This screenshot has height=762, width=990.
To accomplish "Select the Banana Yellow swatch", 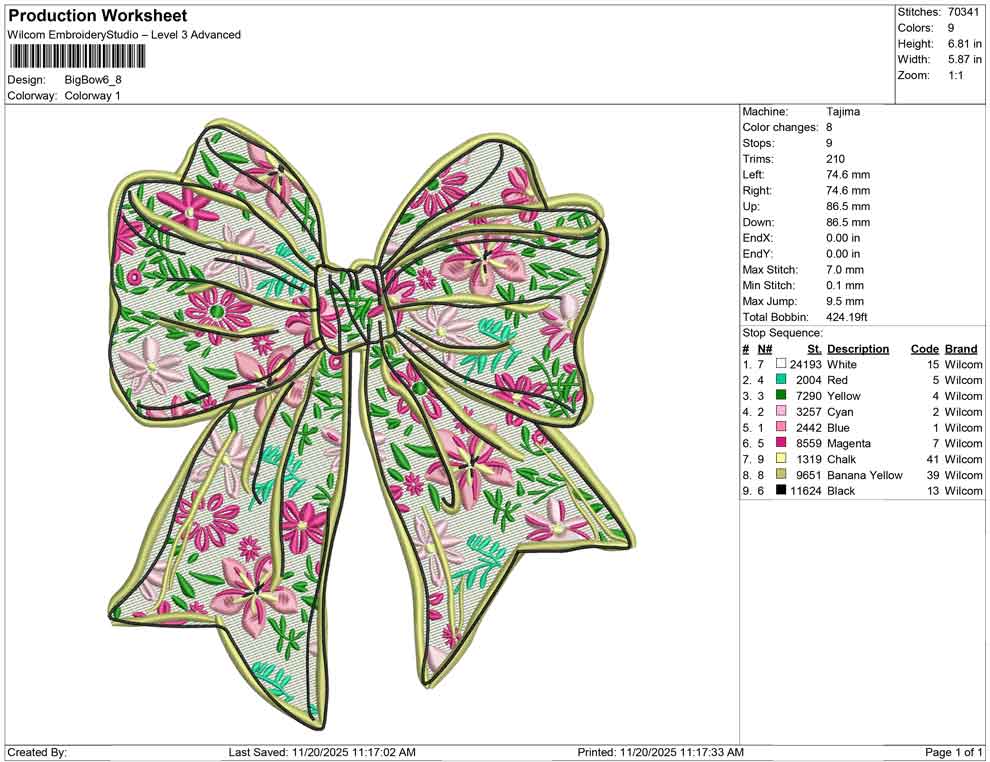I will [x=781, y=475].
